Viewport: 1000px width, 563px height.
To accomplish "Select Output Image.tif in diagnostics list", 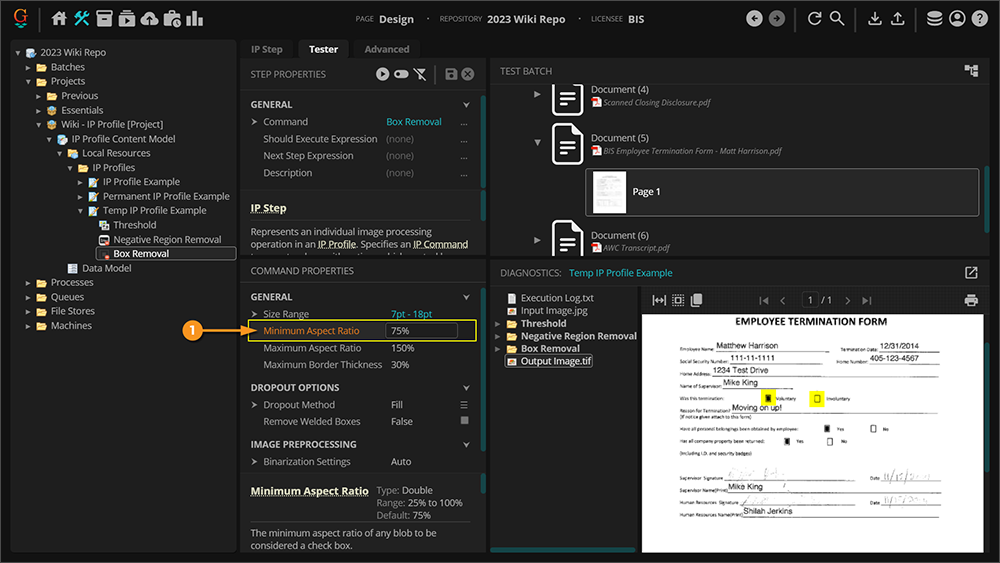I will 556,361.
